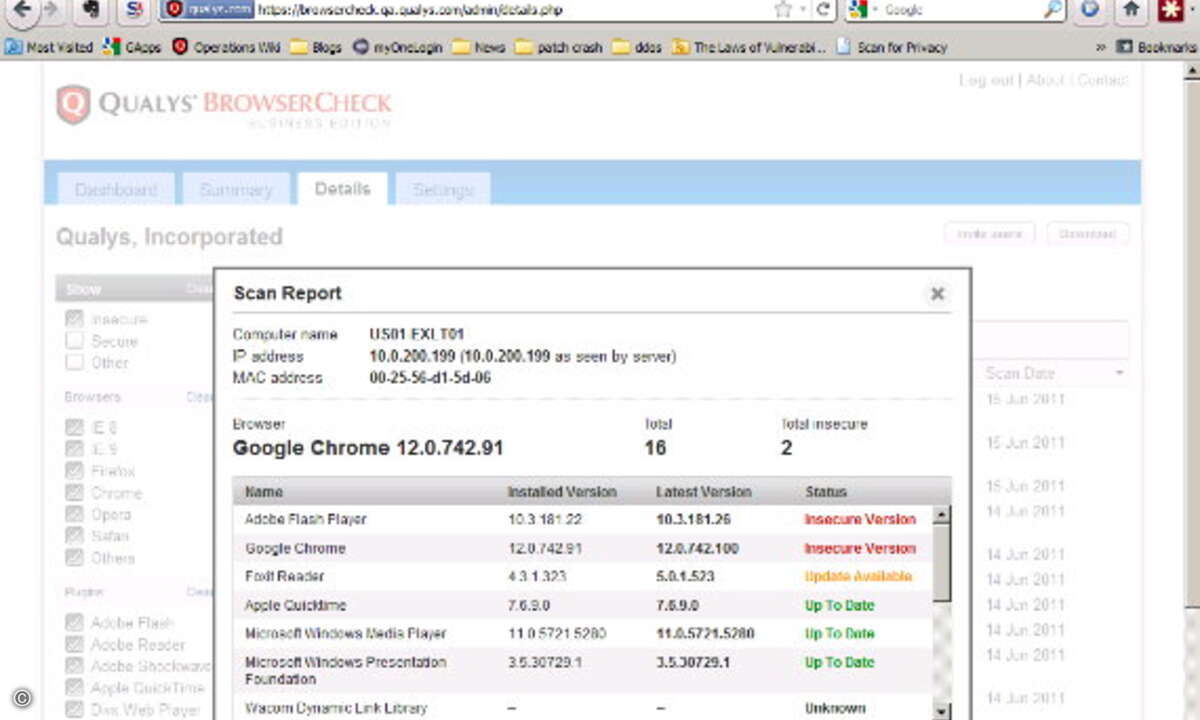Switch to the Summary tab
This screenshot has width=1200, height=720.
[x=236, y=189]
